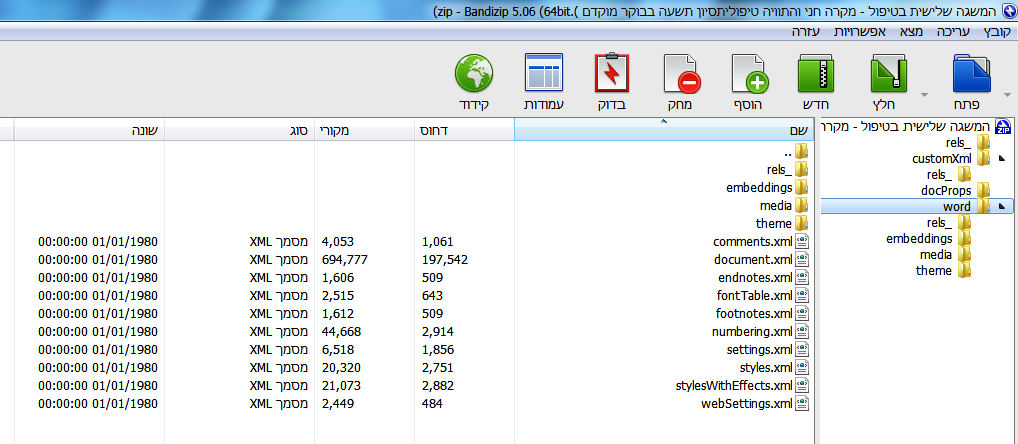Click the מחק (Delete) toolbar icon
The height and width of the screenshot is (444, 1018).
pyautogui.click(x=682, y=73)
